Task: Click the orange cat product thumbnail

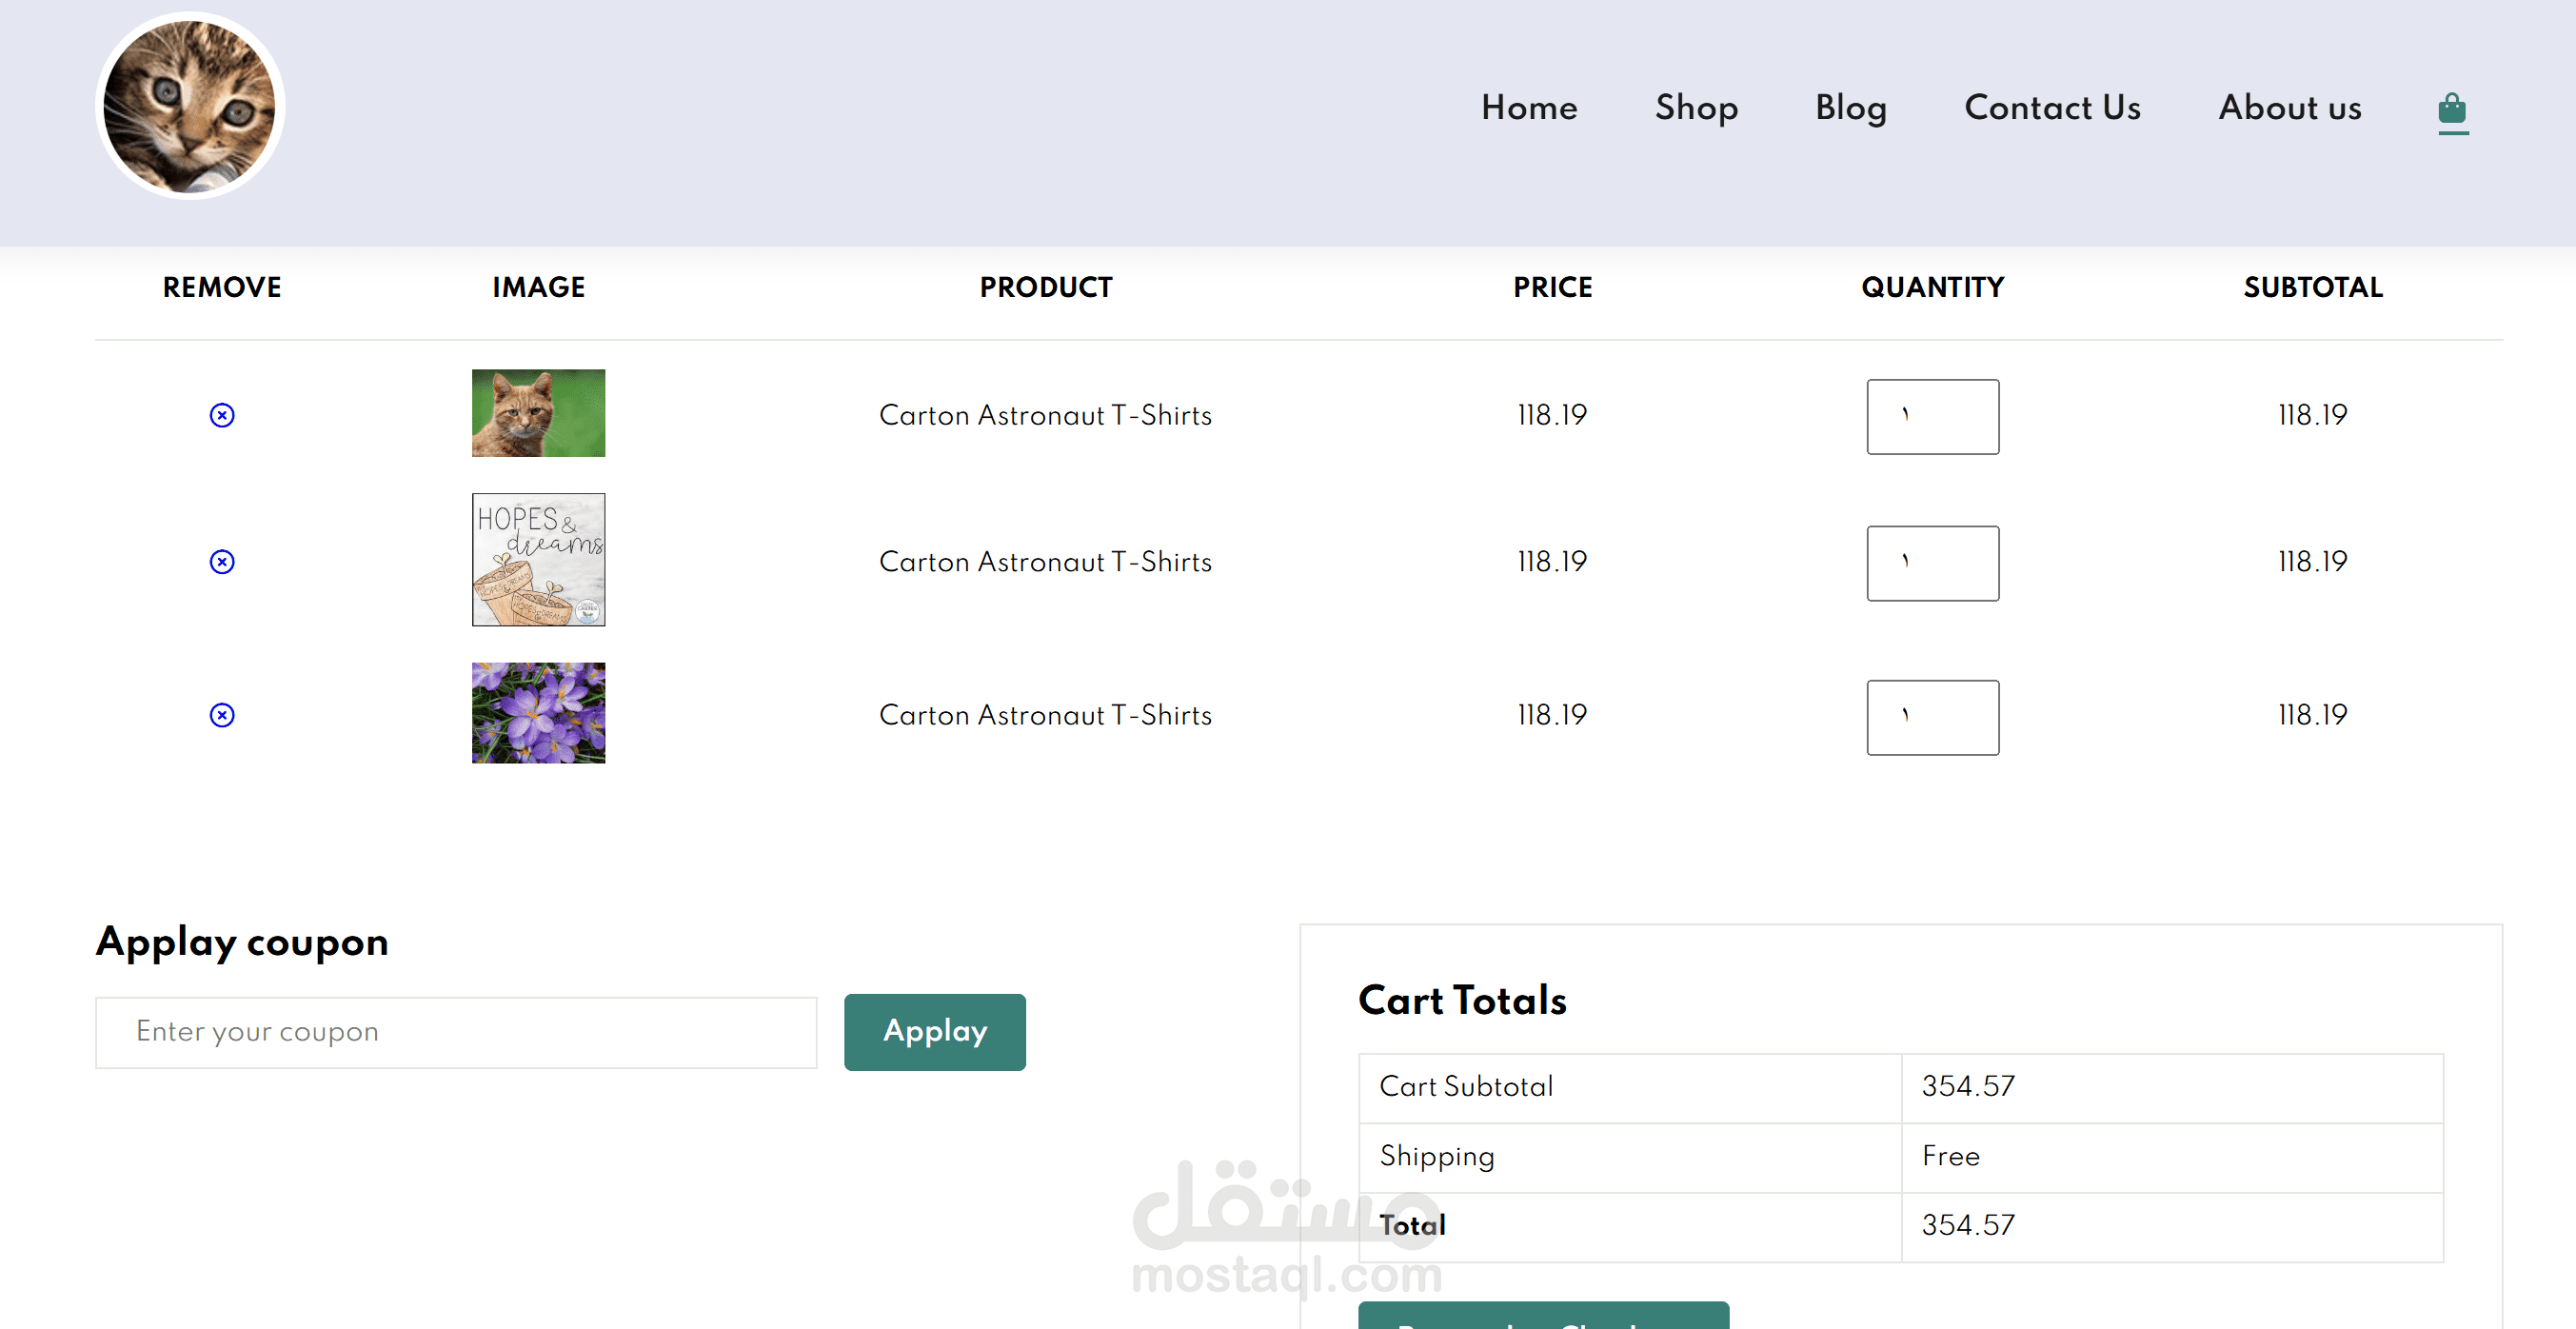Action: coord(538,413)
